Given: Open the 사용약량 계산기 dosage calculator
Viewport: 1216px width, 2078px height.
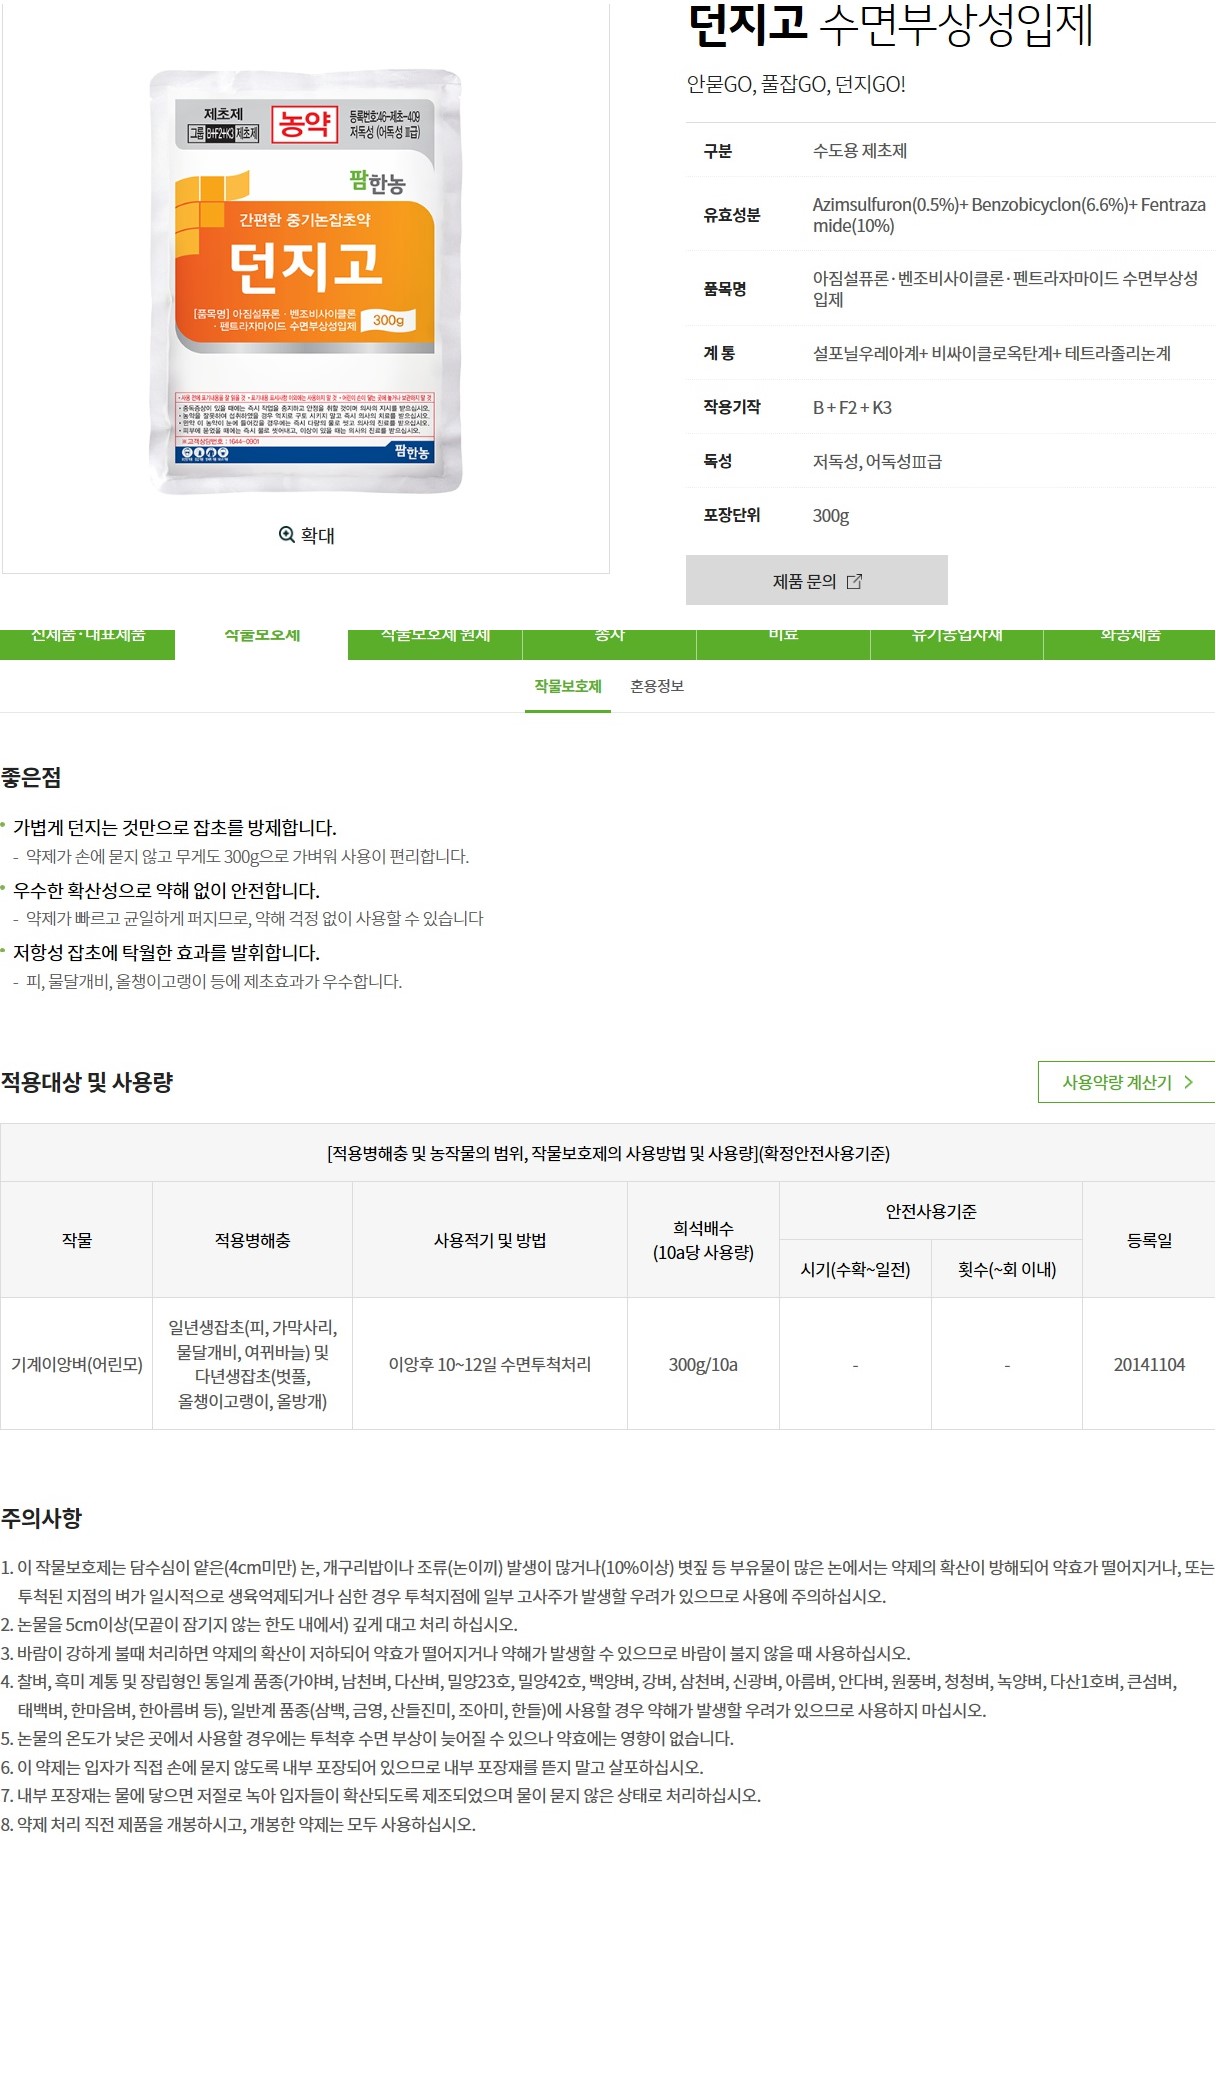Looking at the screenshot, I should point(1126,1082).
